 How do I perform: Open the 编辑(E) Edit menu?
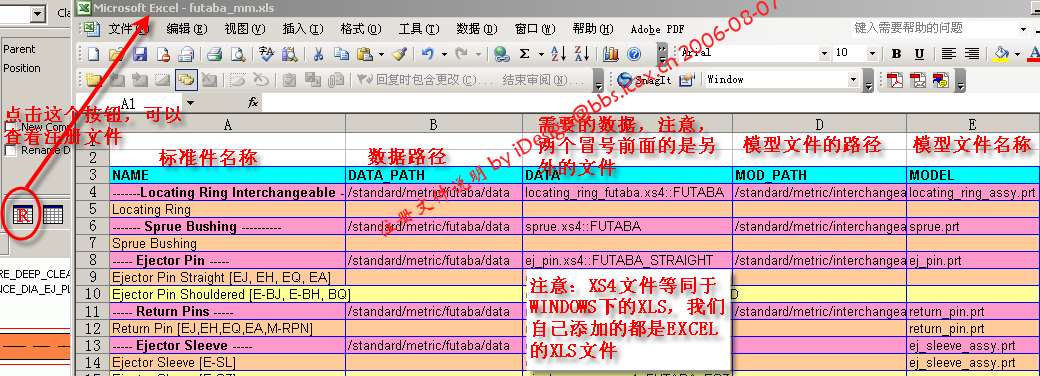pyautogui.click(x=187, y=29)
